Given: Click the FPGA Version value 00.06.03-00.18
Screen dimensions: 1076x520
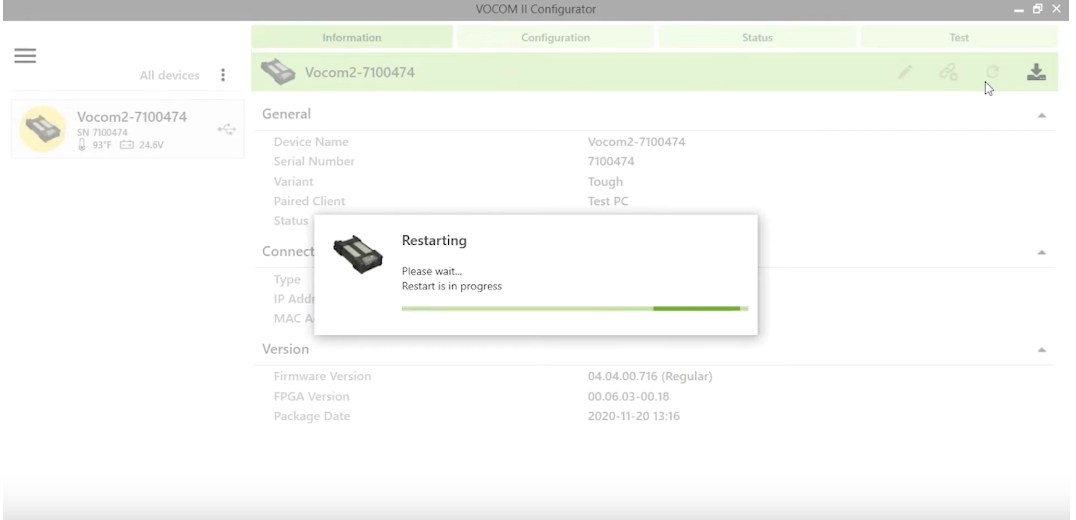Looking at the screenshot, I should pos(628,397).
